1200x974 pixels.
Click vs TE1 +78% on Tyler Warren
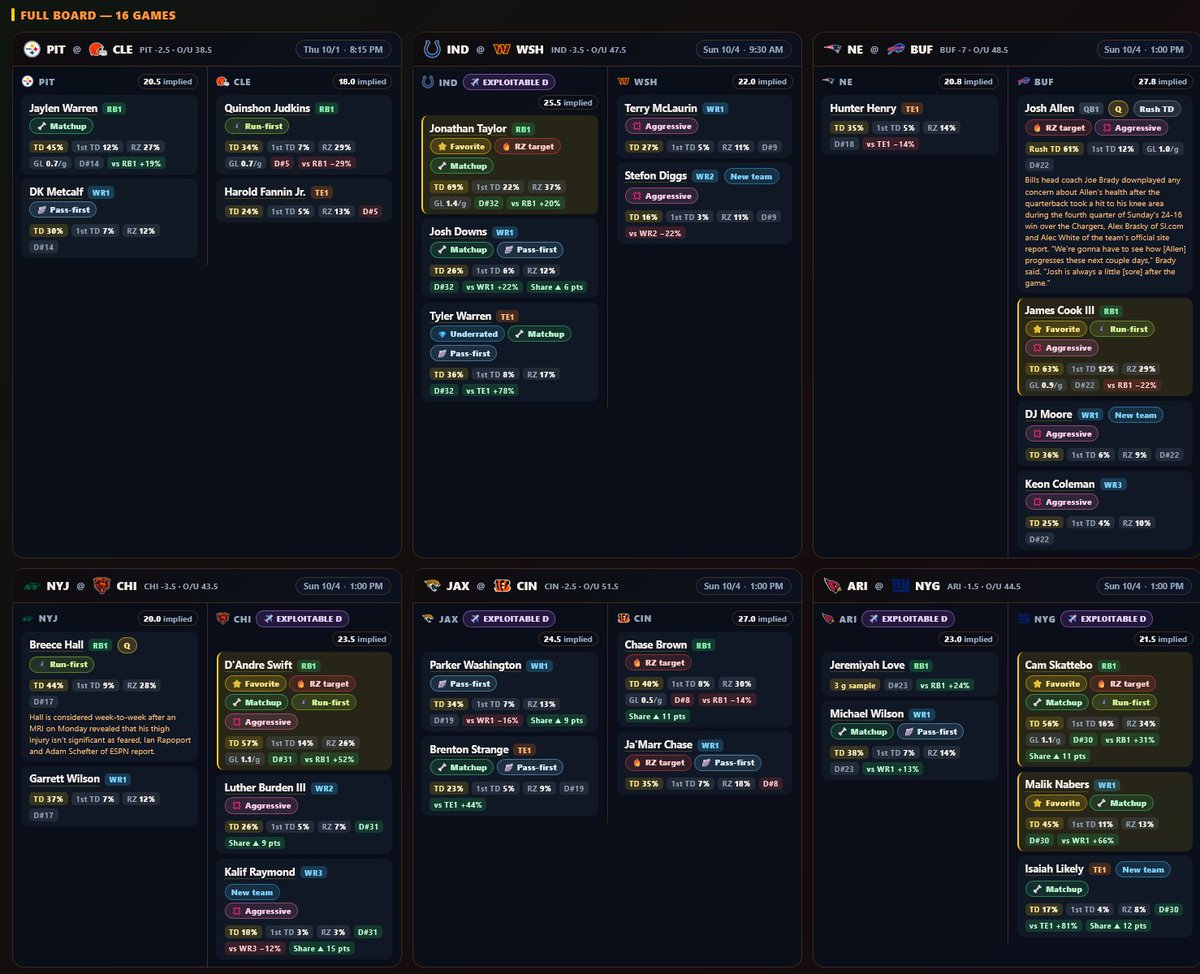coord(490,391)
